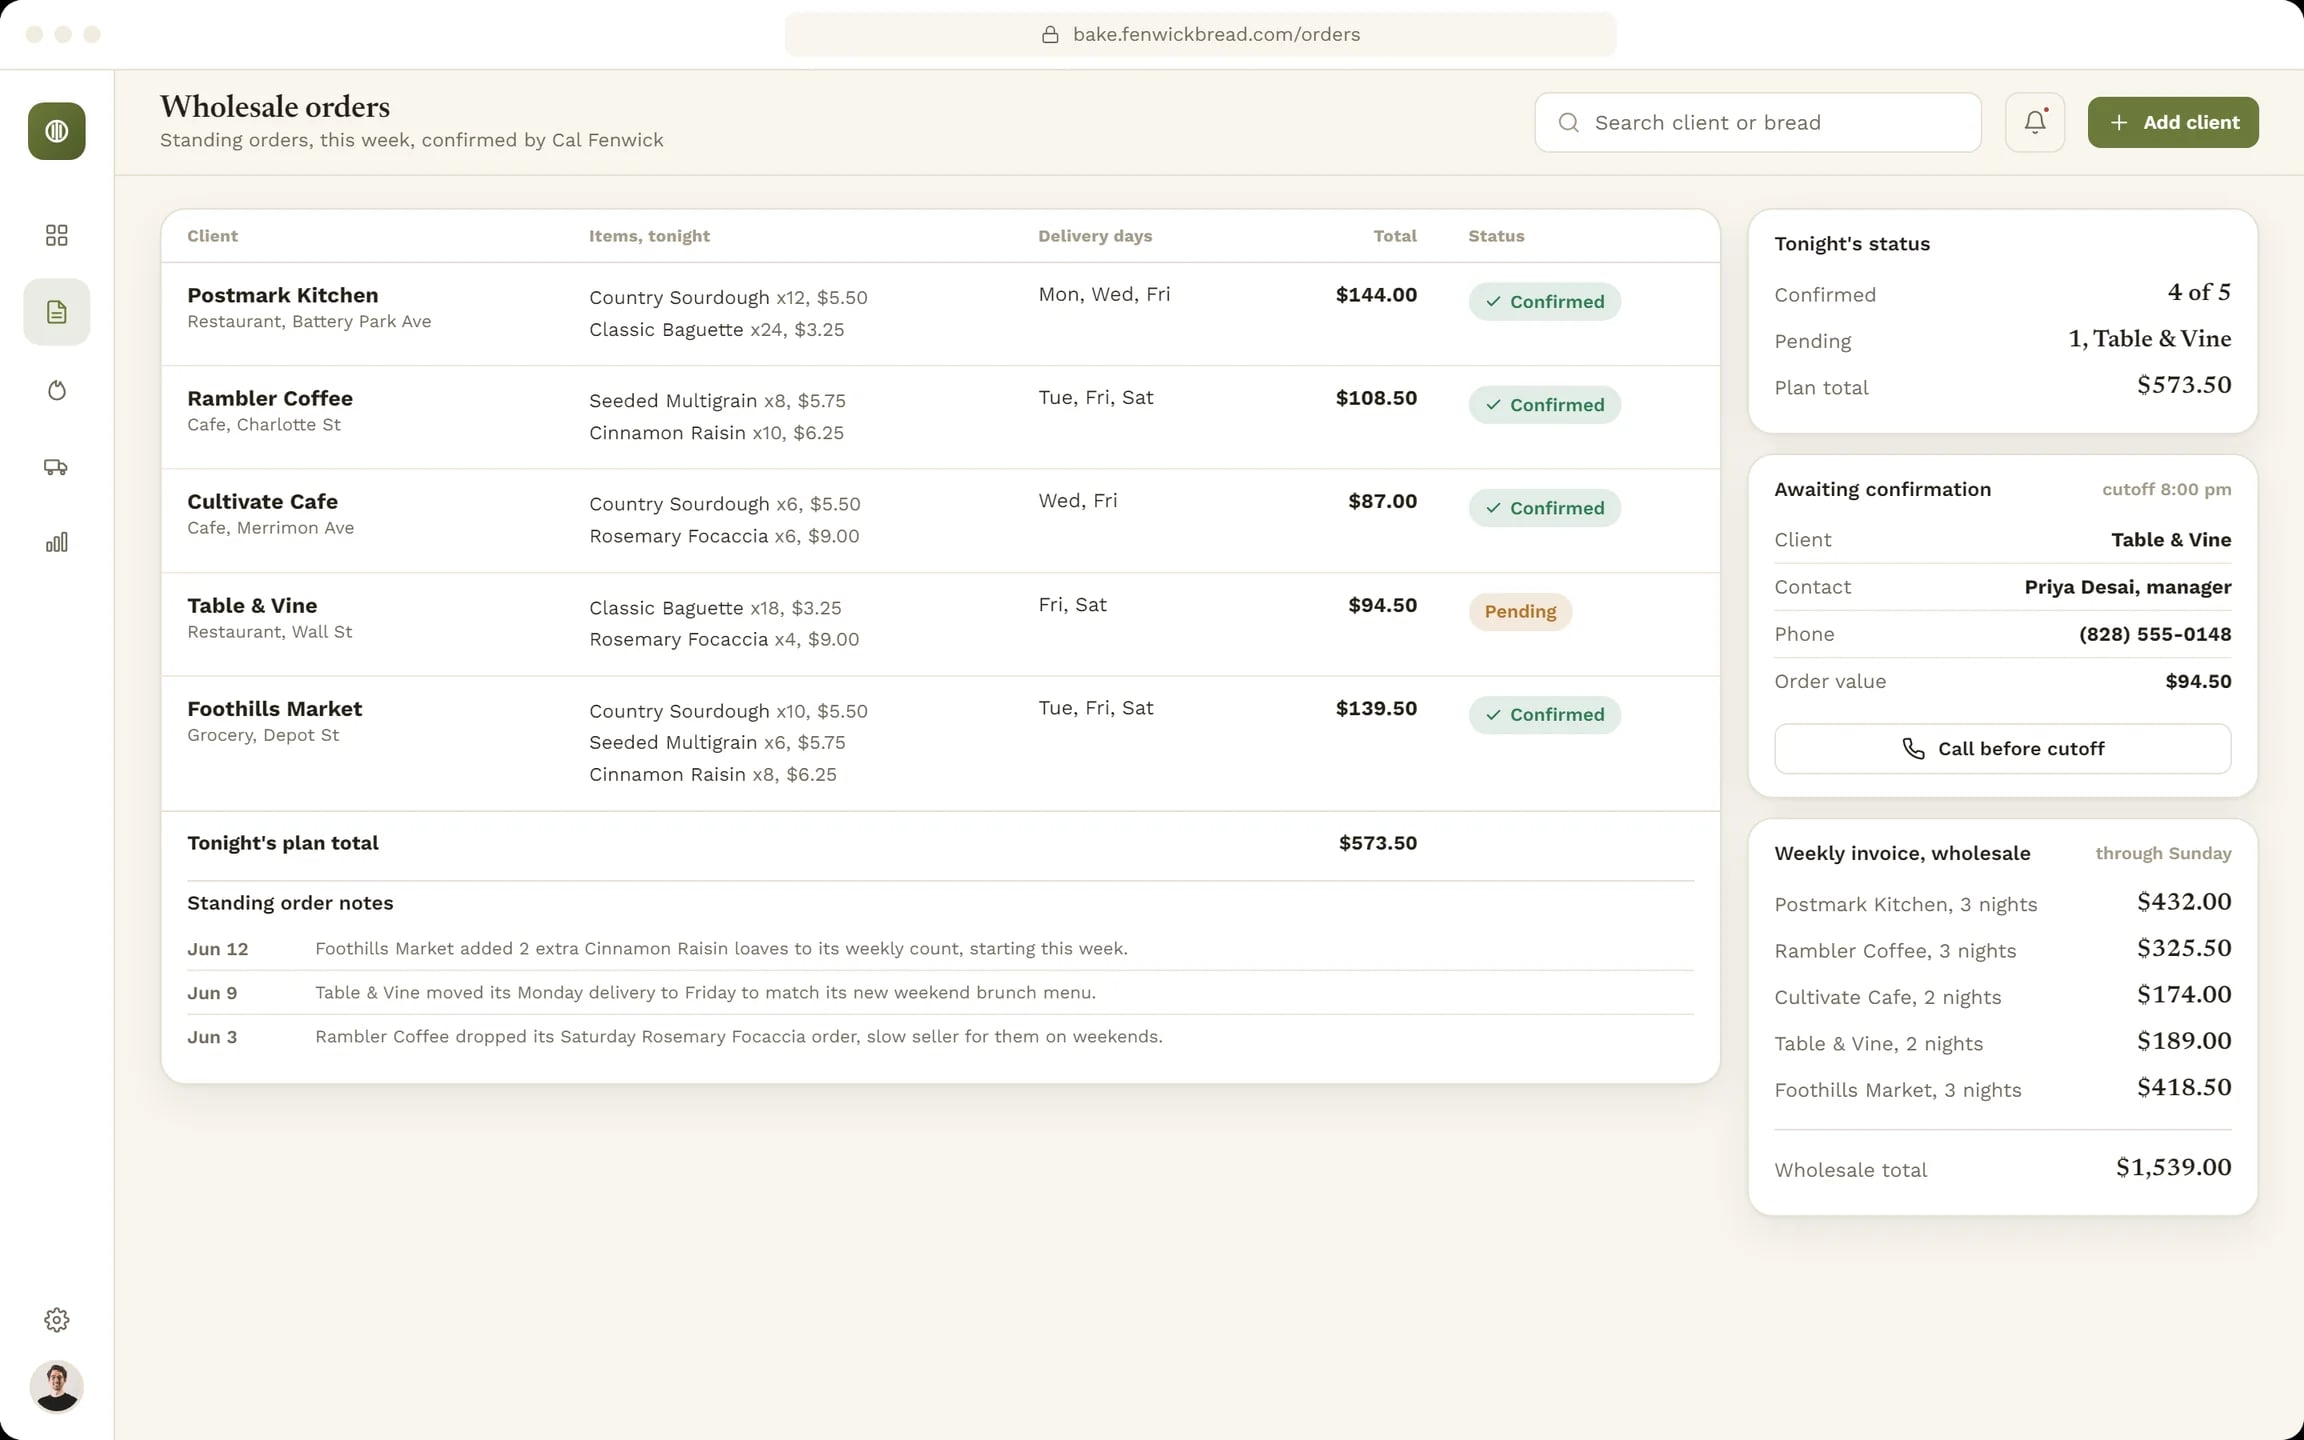Open the flame (baking) icon in sidebar

pos(57,390)
